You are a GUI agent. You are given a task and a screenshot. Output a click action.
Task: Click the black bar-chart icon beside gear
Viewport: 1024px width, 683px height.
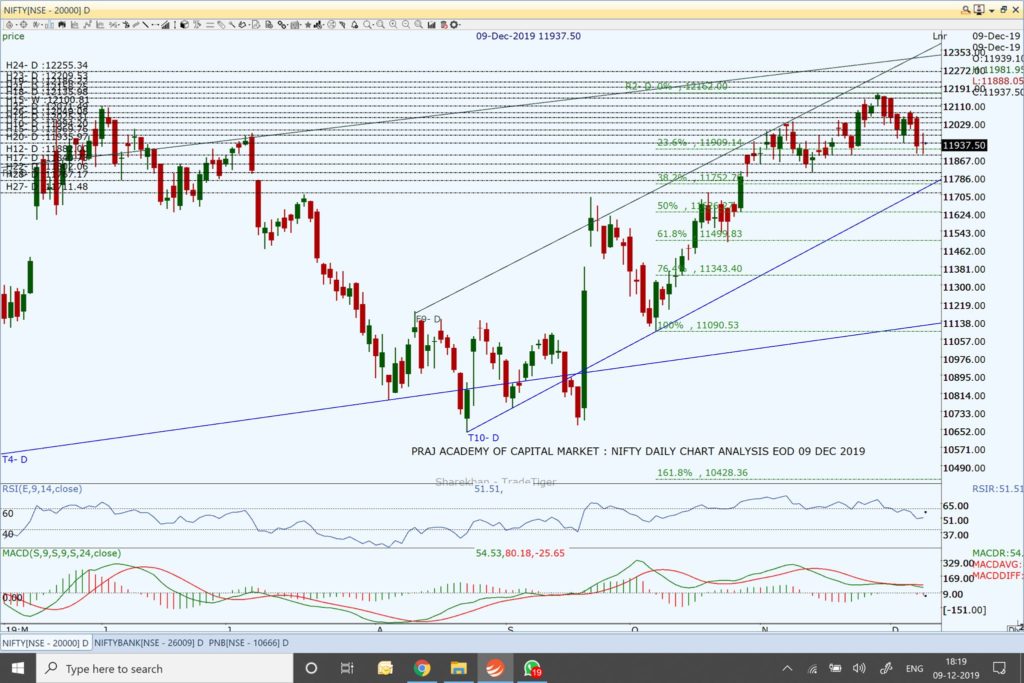(x=432, y=25)
